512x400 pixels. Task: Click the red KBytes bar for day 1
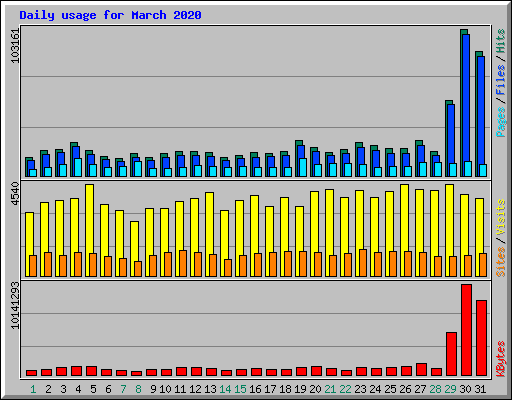31,373
